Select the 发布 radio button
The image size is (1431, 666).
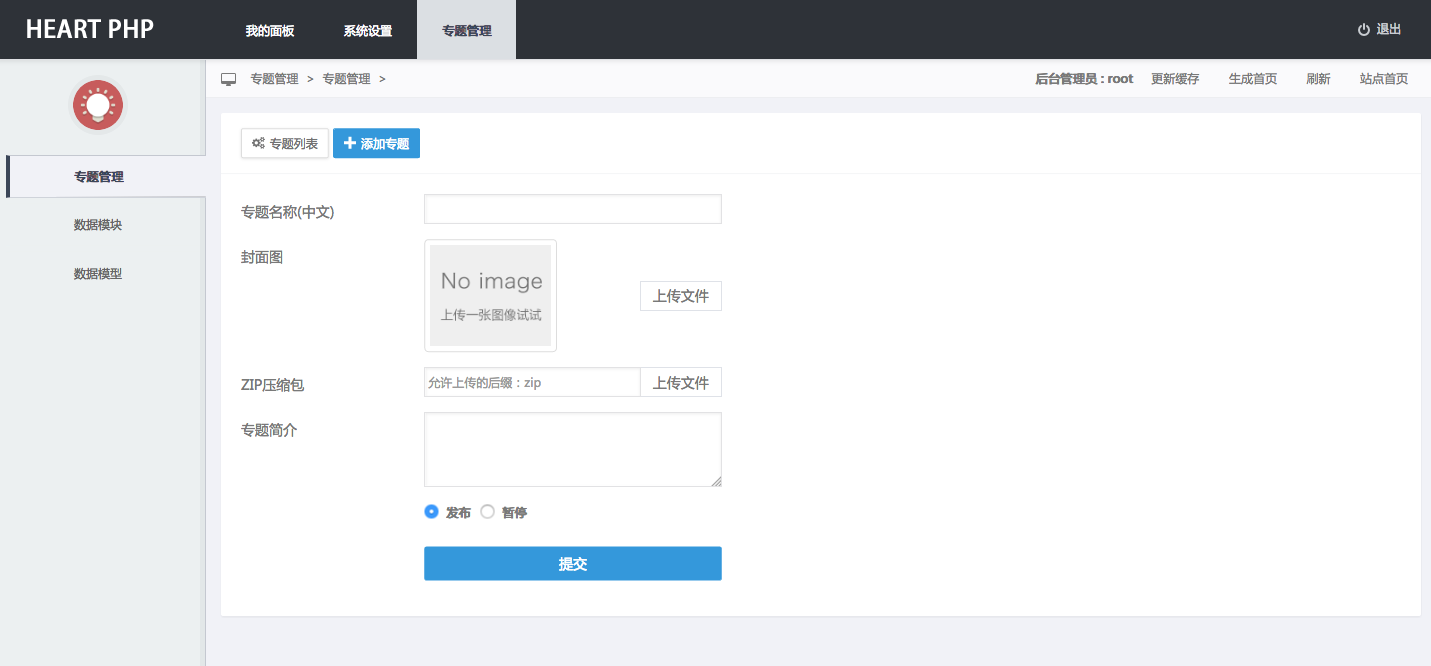(432, 511)
